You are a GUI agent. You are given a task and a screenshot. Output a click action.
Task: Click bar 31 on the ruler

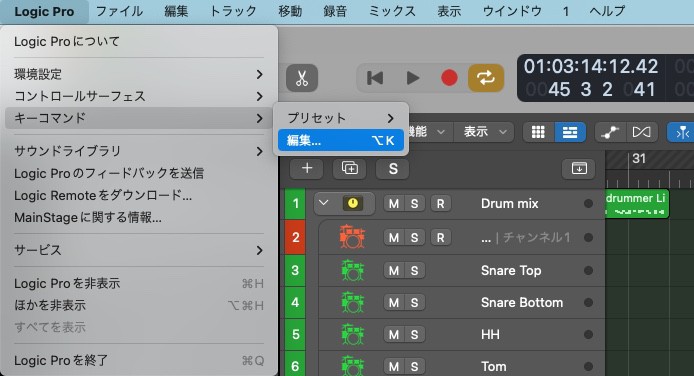pos(639,159)
